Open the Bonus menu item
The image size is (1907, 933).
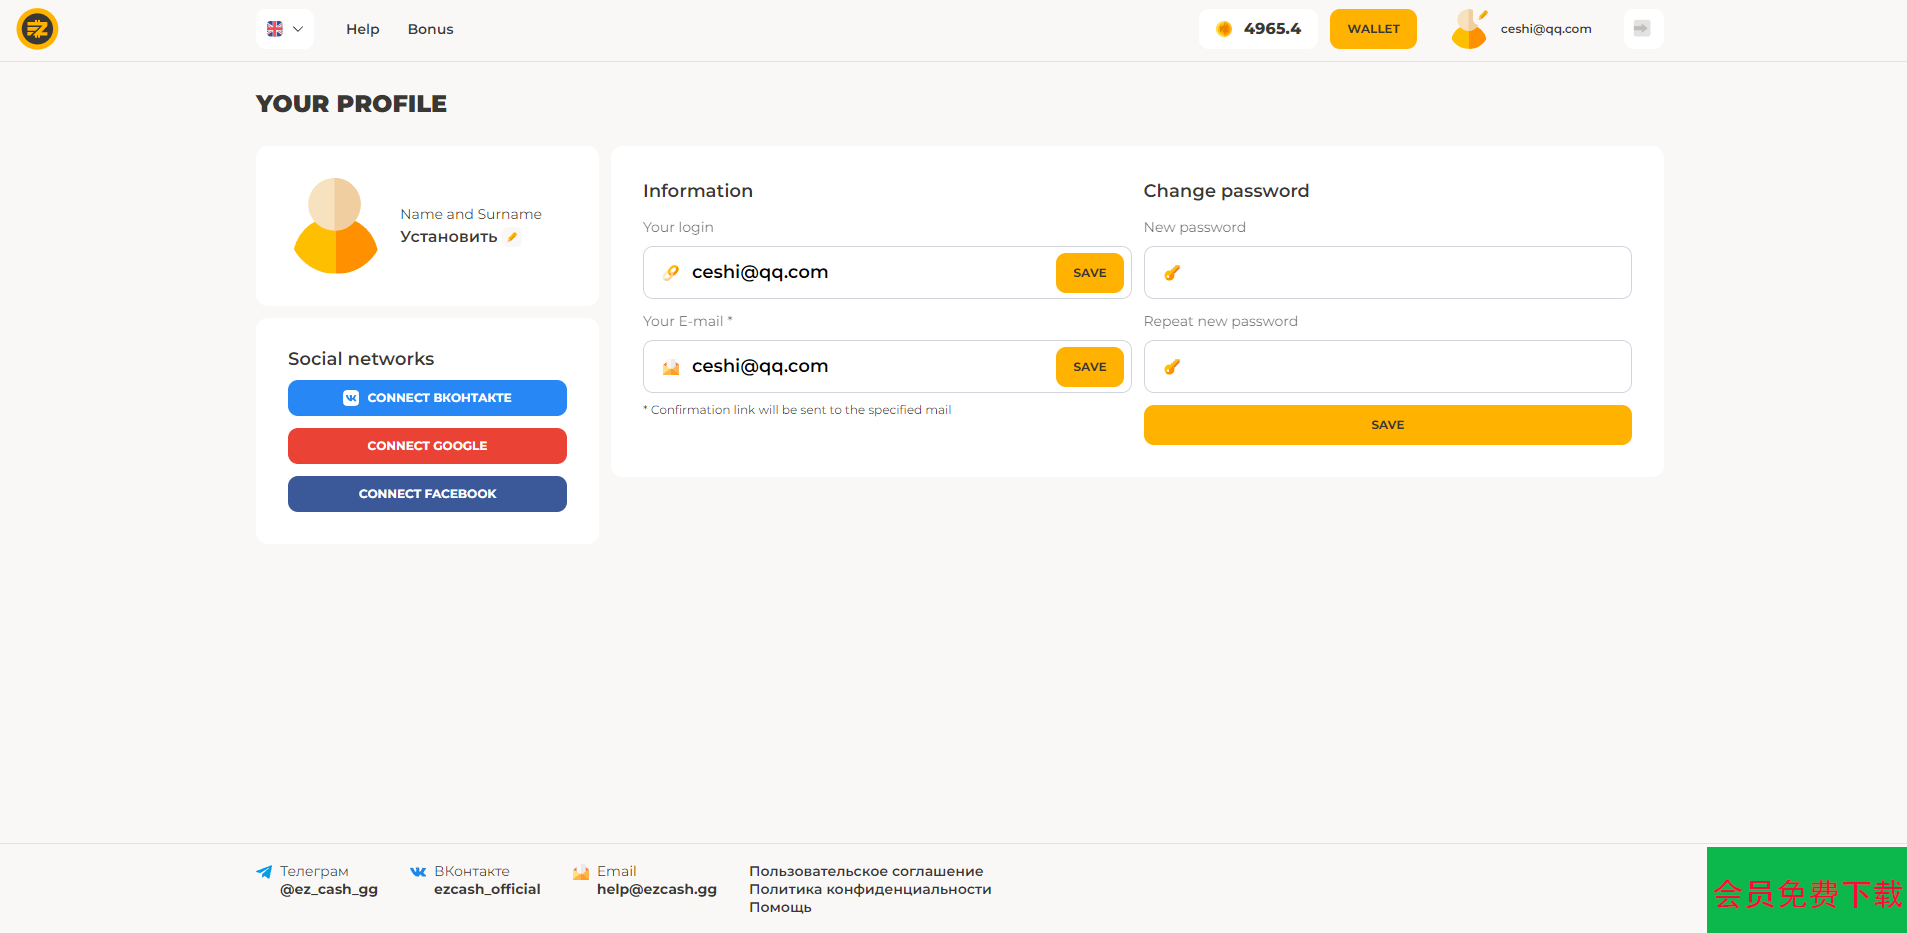pyautogui.click(x=430, y=29)
